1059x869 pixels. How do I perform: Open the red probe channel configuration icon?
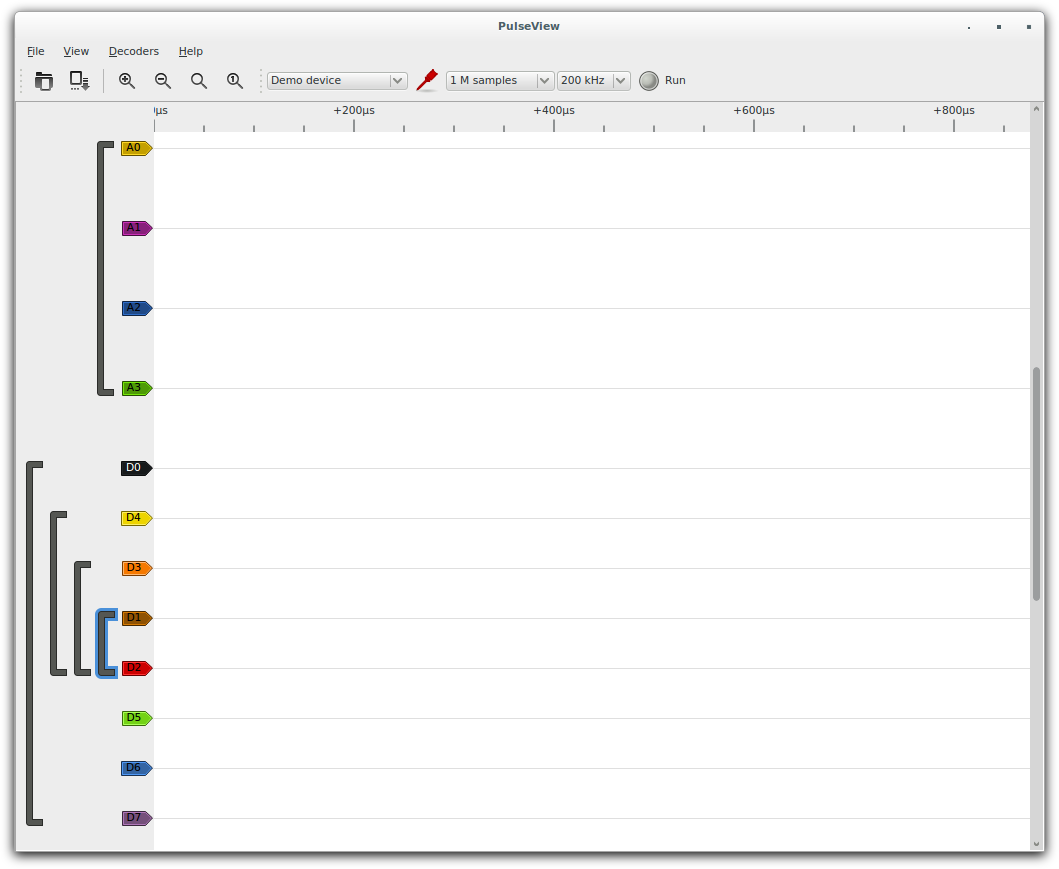click(x=427, y=80)
